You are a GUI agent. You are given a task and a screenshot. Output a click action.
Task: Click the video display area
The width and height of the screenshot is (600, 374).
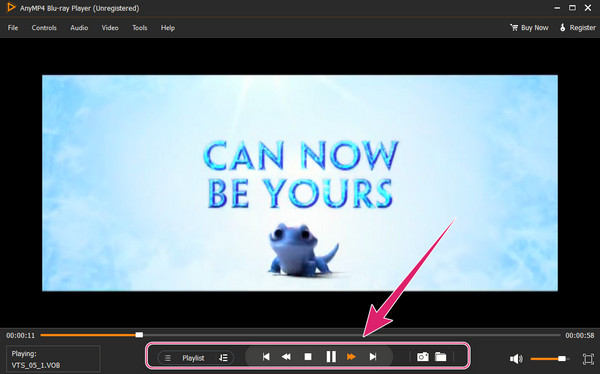(x=300, y=183)
